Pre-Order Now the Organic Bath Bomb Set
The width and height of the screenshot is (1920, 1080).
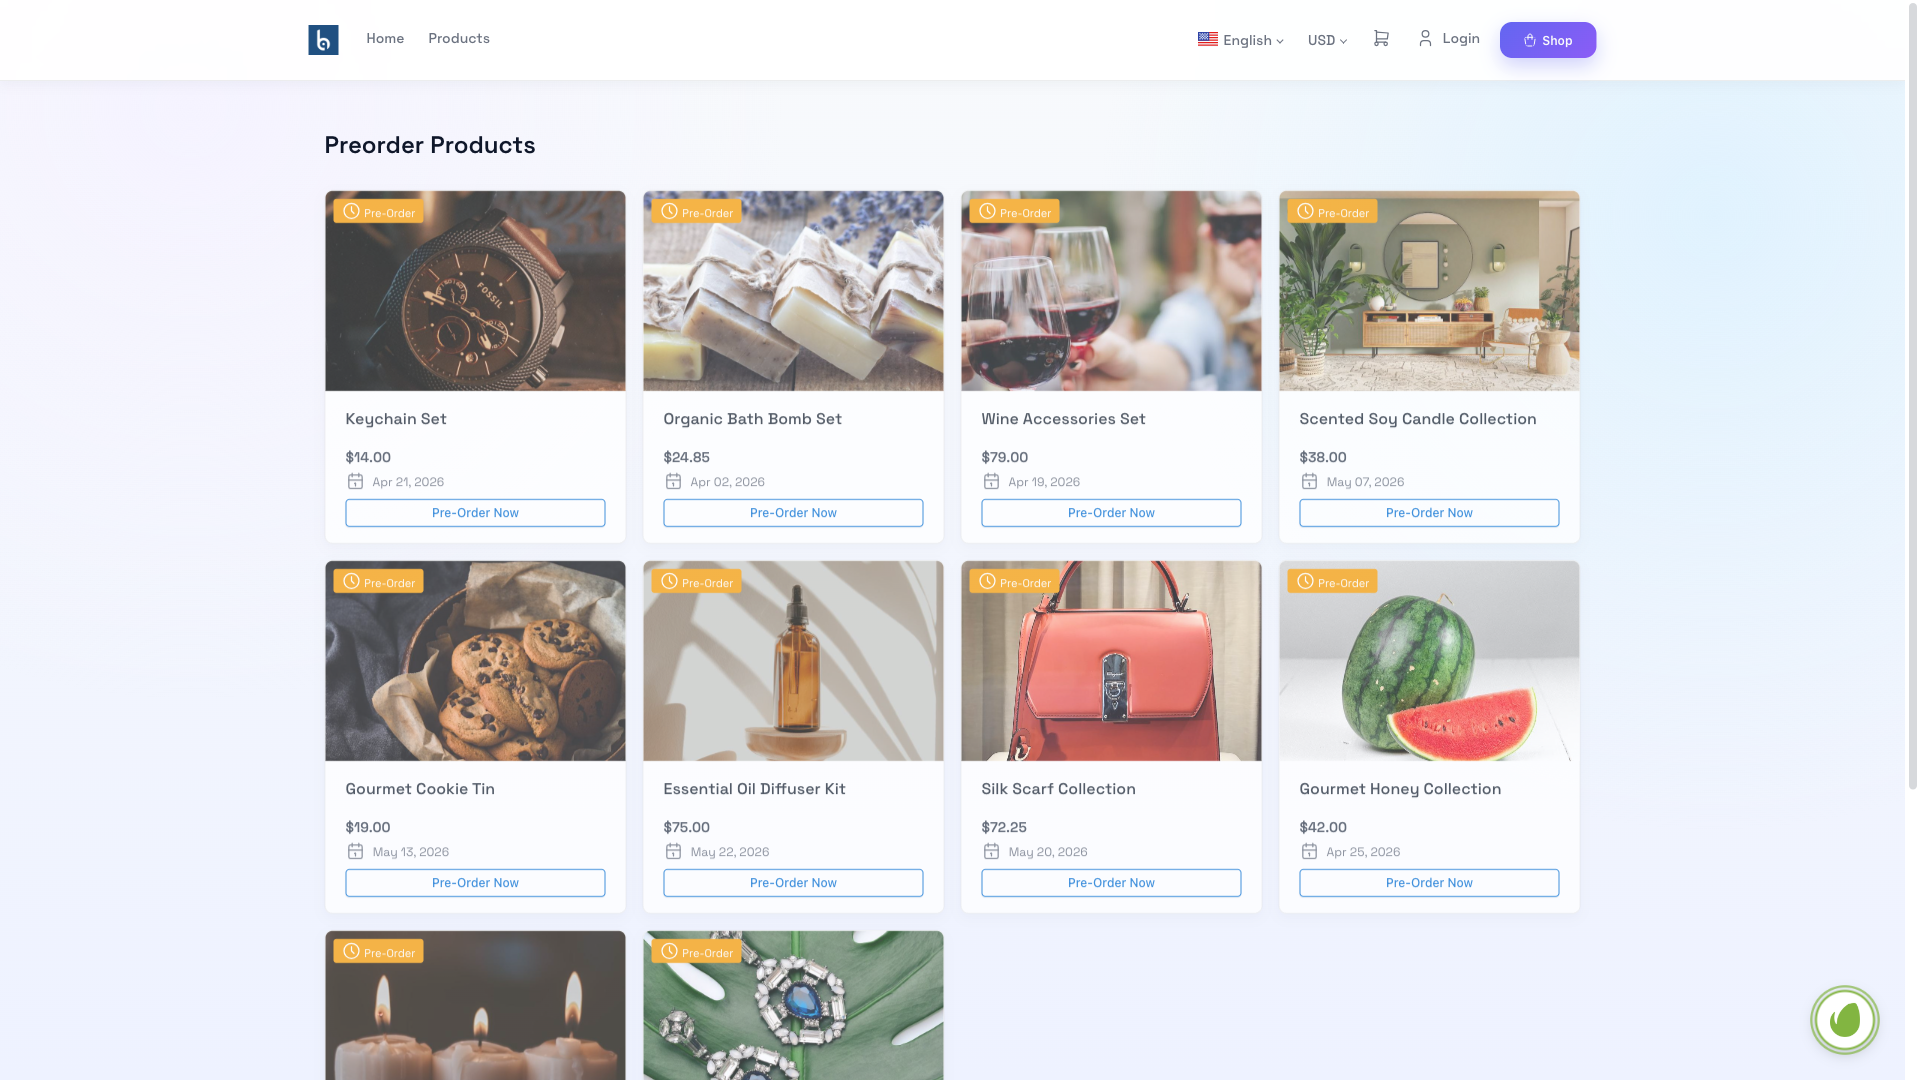point(793,513)
